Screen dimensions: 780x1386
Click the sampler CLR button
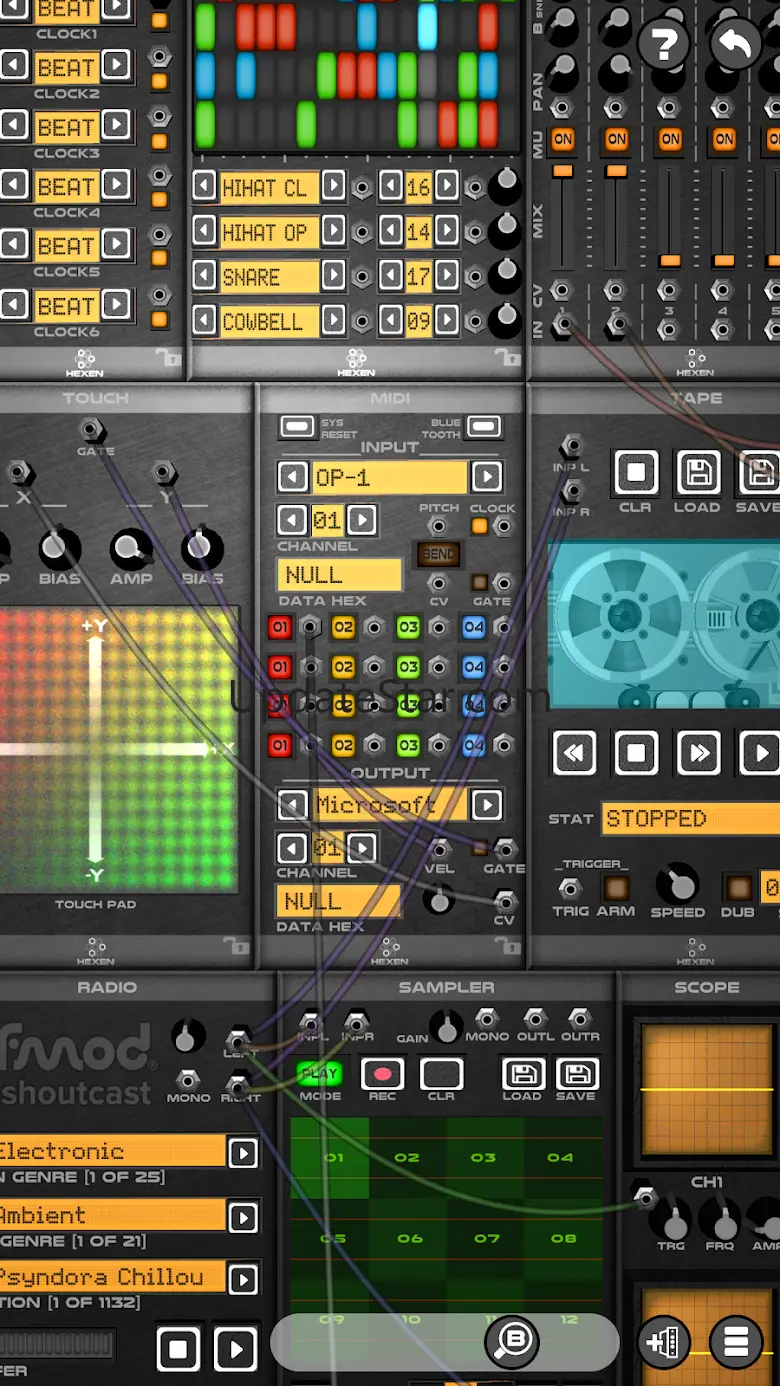[x=441, y=1074]
